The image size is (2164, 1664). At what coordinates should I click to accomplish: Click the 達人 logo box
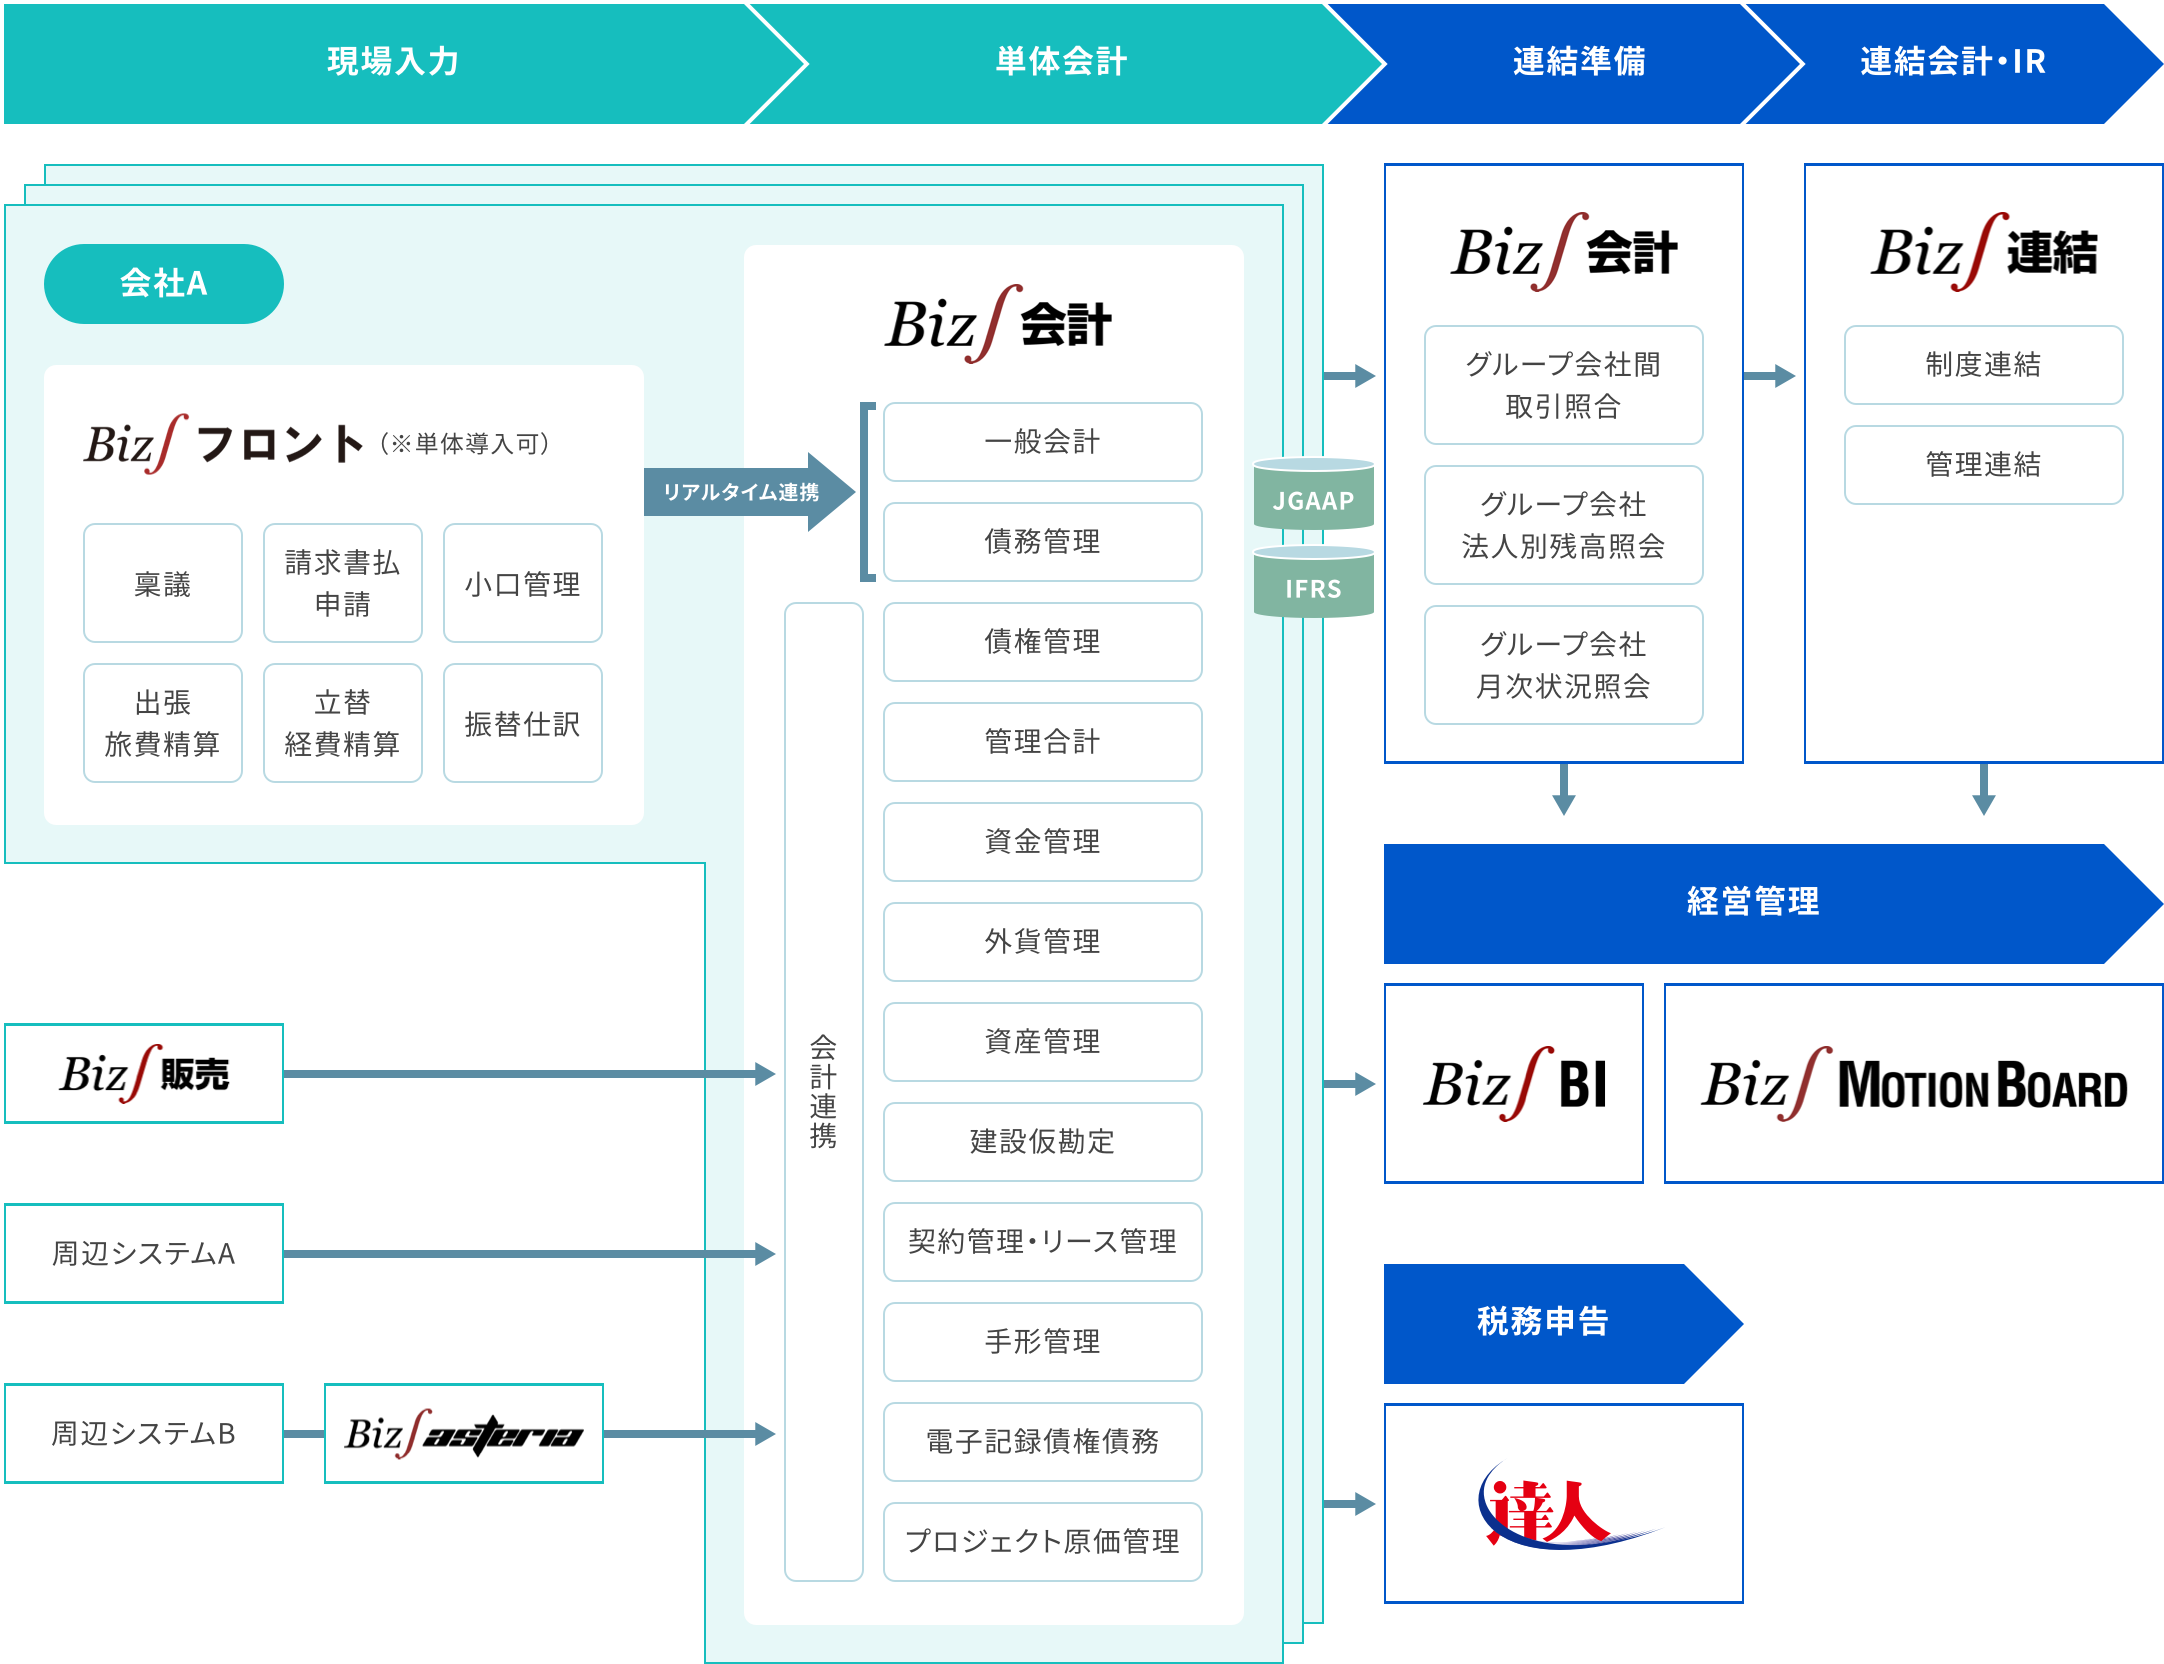(1564, 1504)
